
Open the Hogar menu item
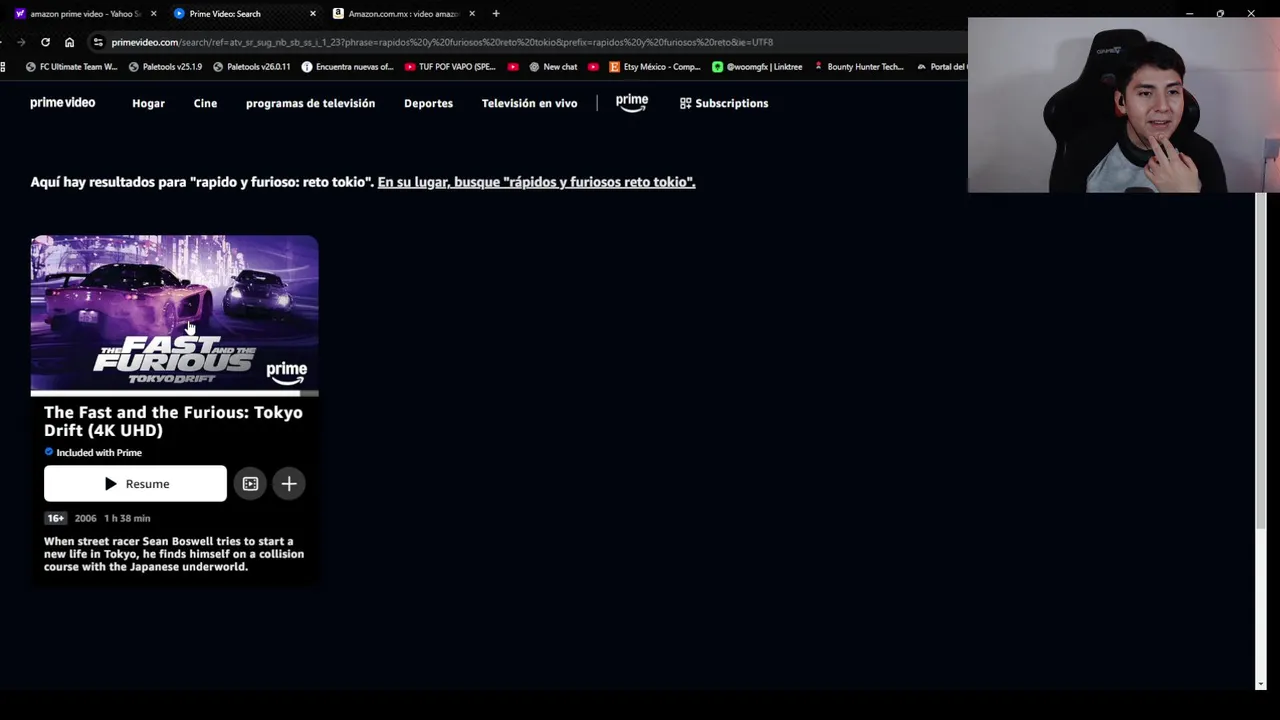[x=148, y=103]
